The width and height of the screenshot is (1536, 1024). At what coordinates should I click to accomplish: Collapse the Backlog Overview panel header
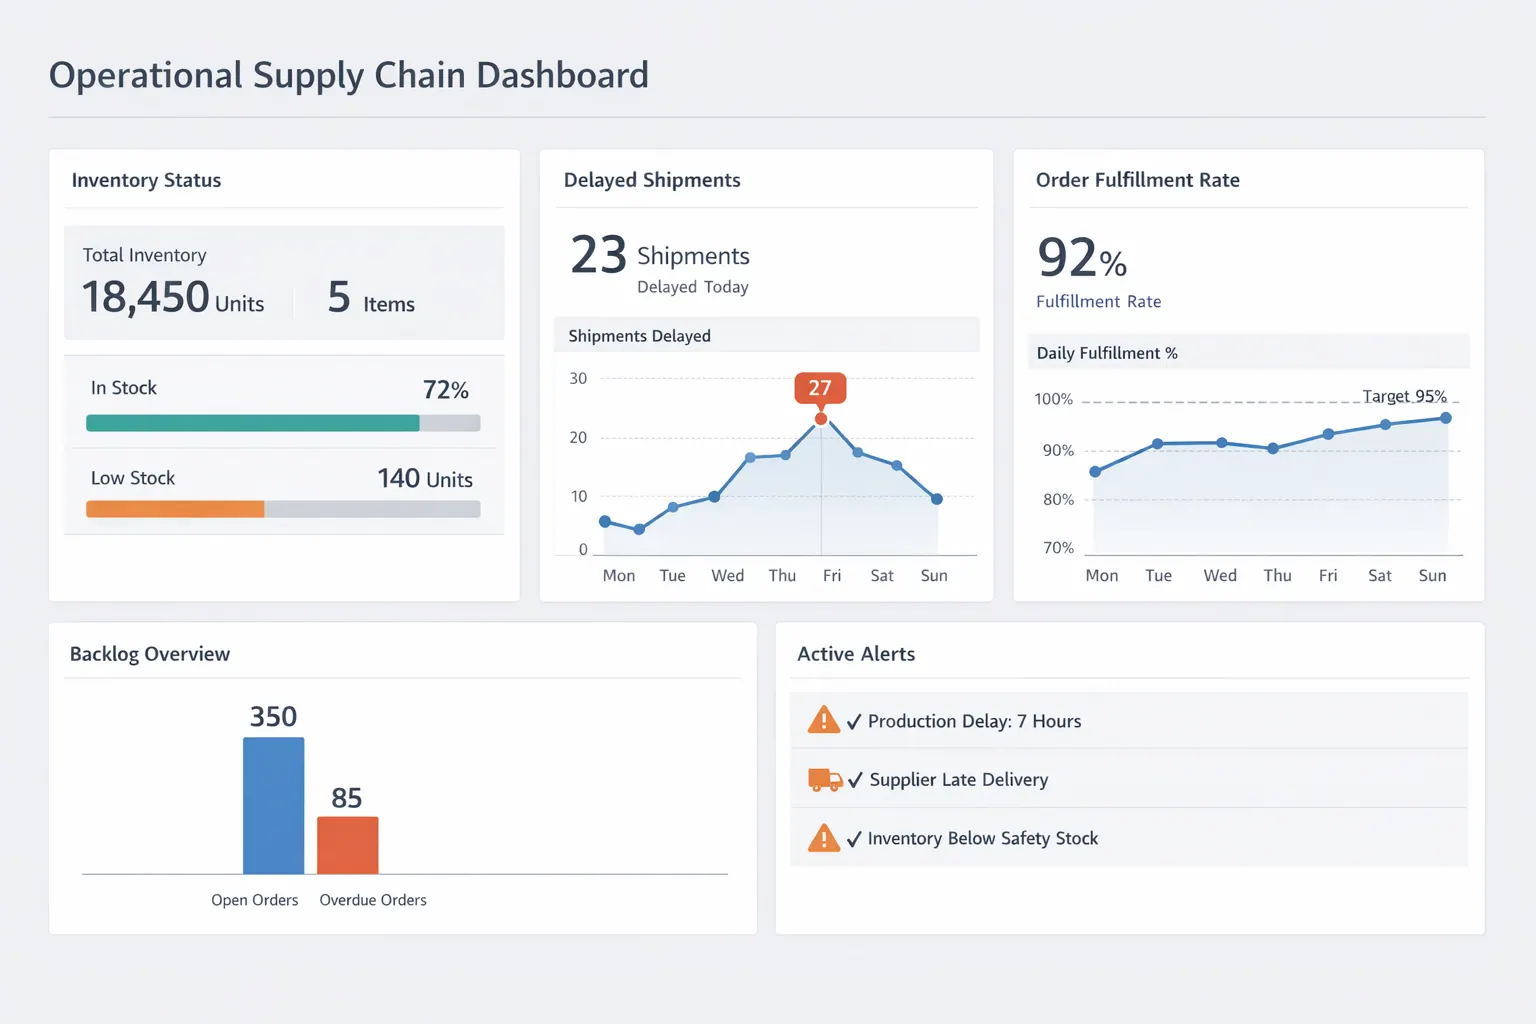150,653
